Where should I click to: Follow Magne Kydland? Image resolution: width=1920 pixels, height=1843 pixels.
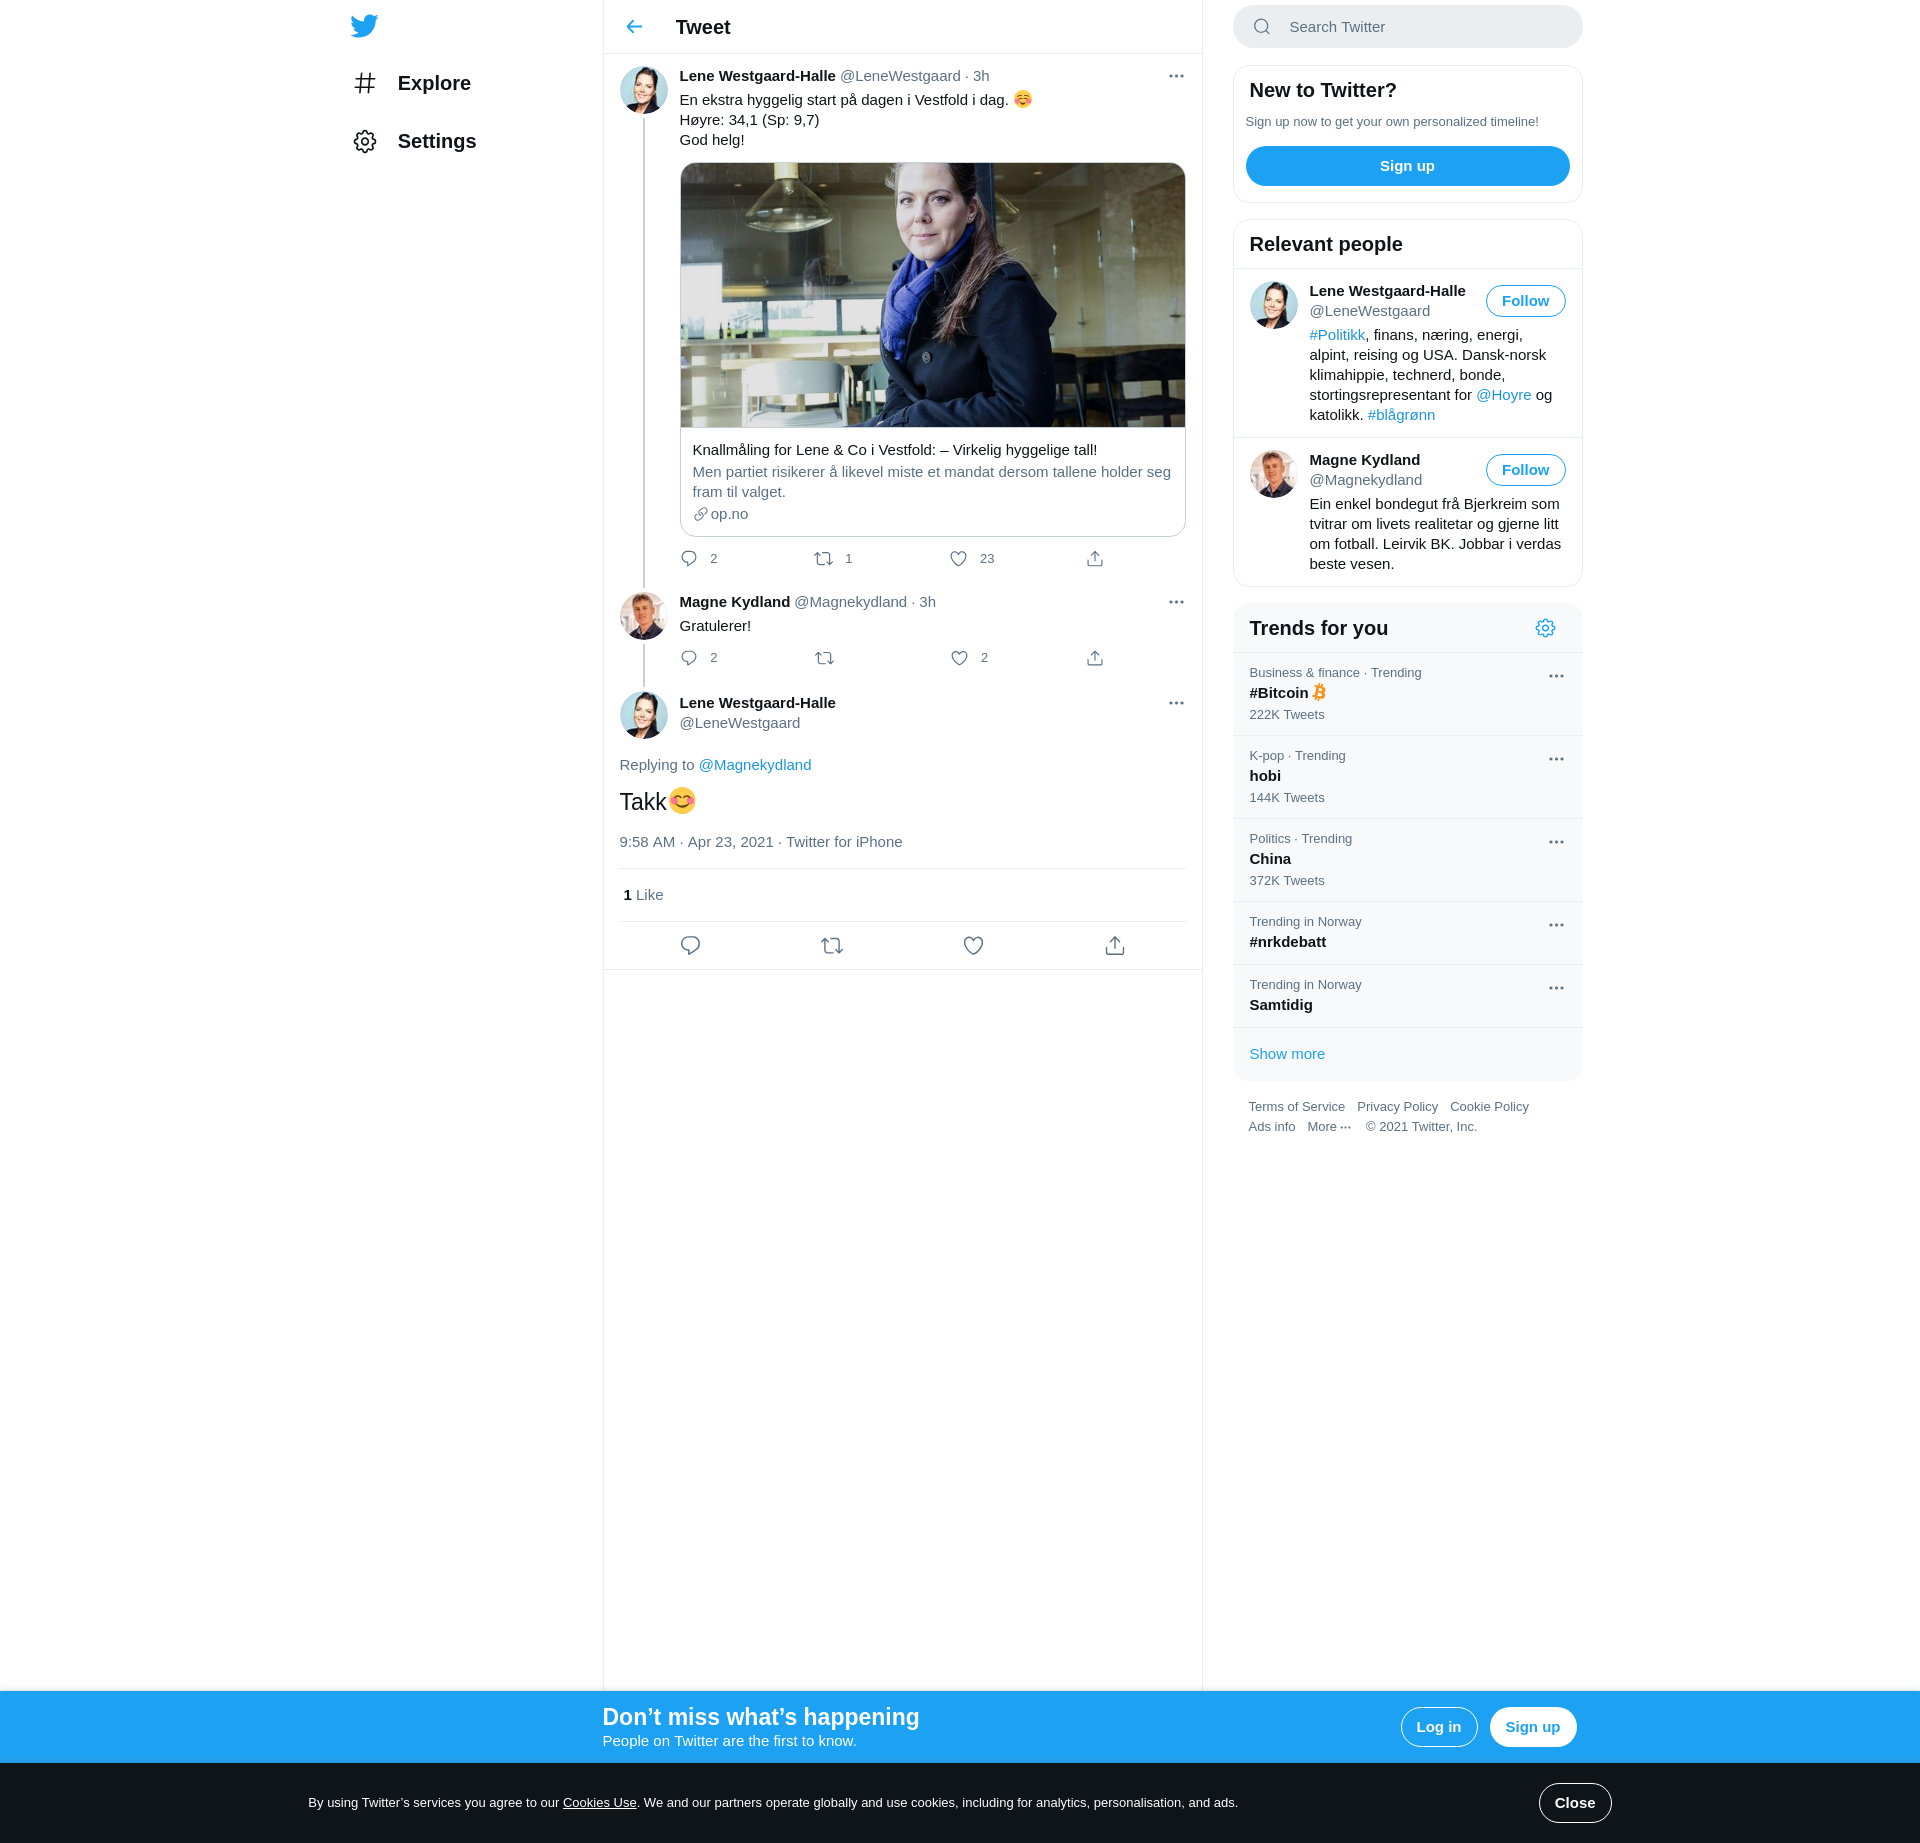pyautogui.click(x=1525, y=470)
